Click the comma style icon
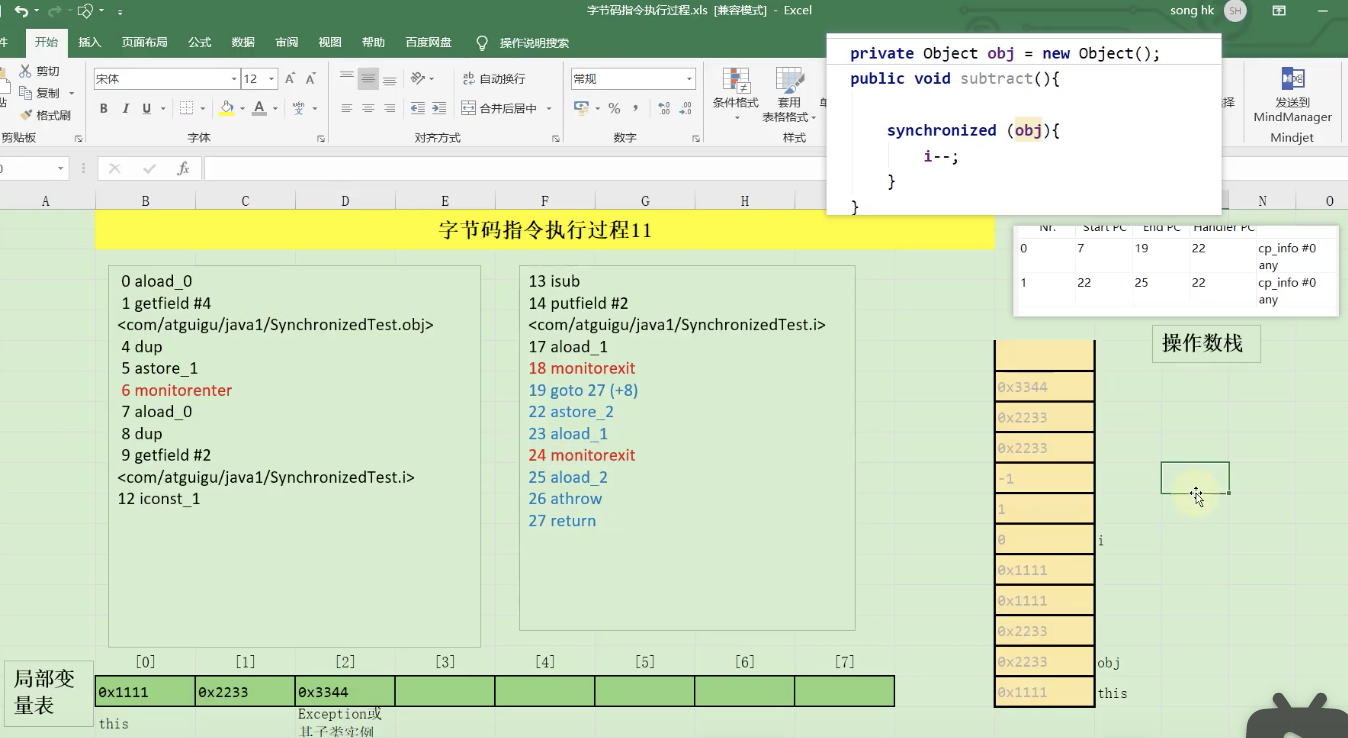The height and width of the screenshot is (738, 1348). tap(634, 108)
